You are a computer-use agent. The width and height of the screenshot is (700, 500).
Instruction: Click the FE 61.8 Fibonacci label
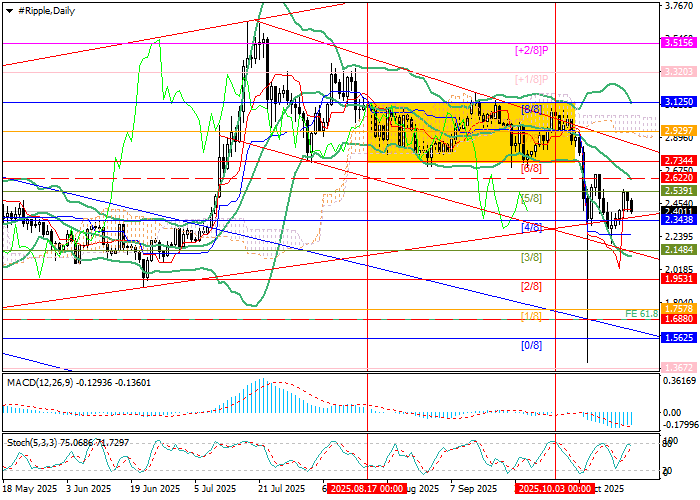[642, 314]
